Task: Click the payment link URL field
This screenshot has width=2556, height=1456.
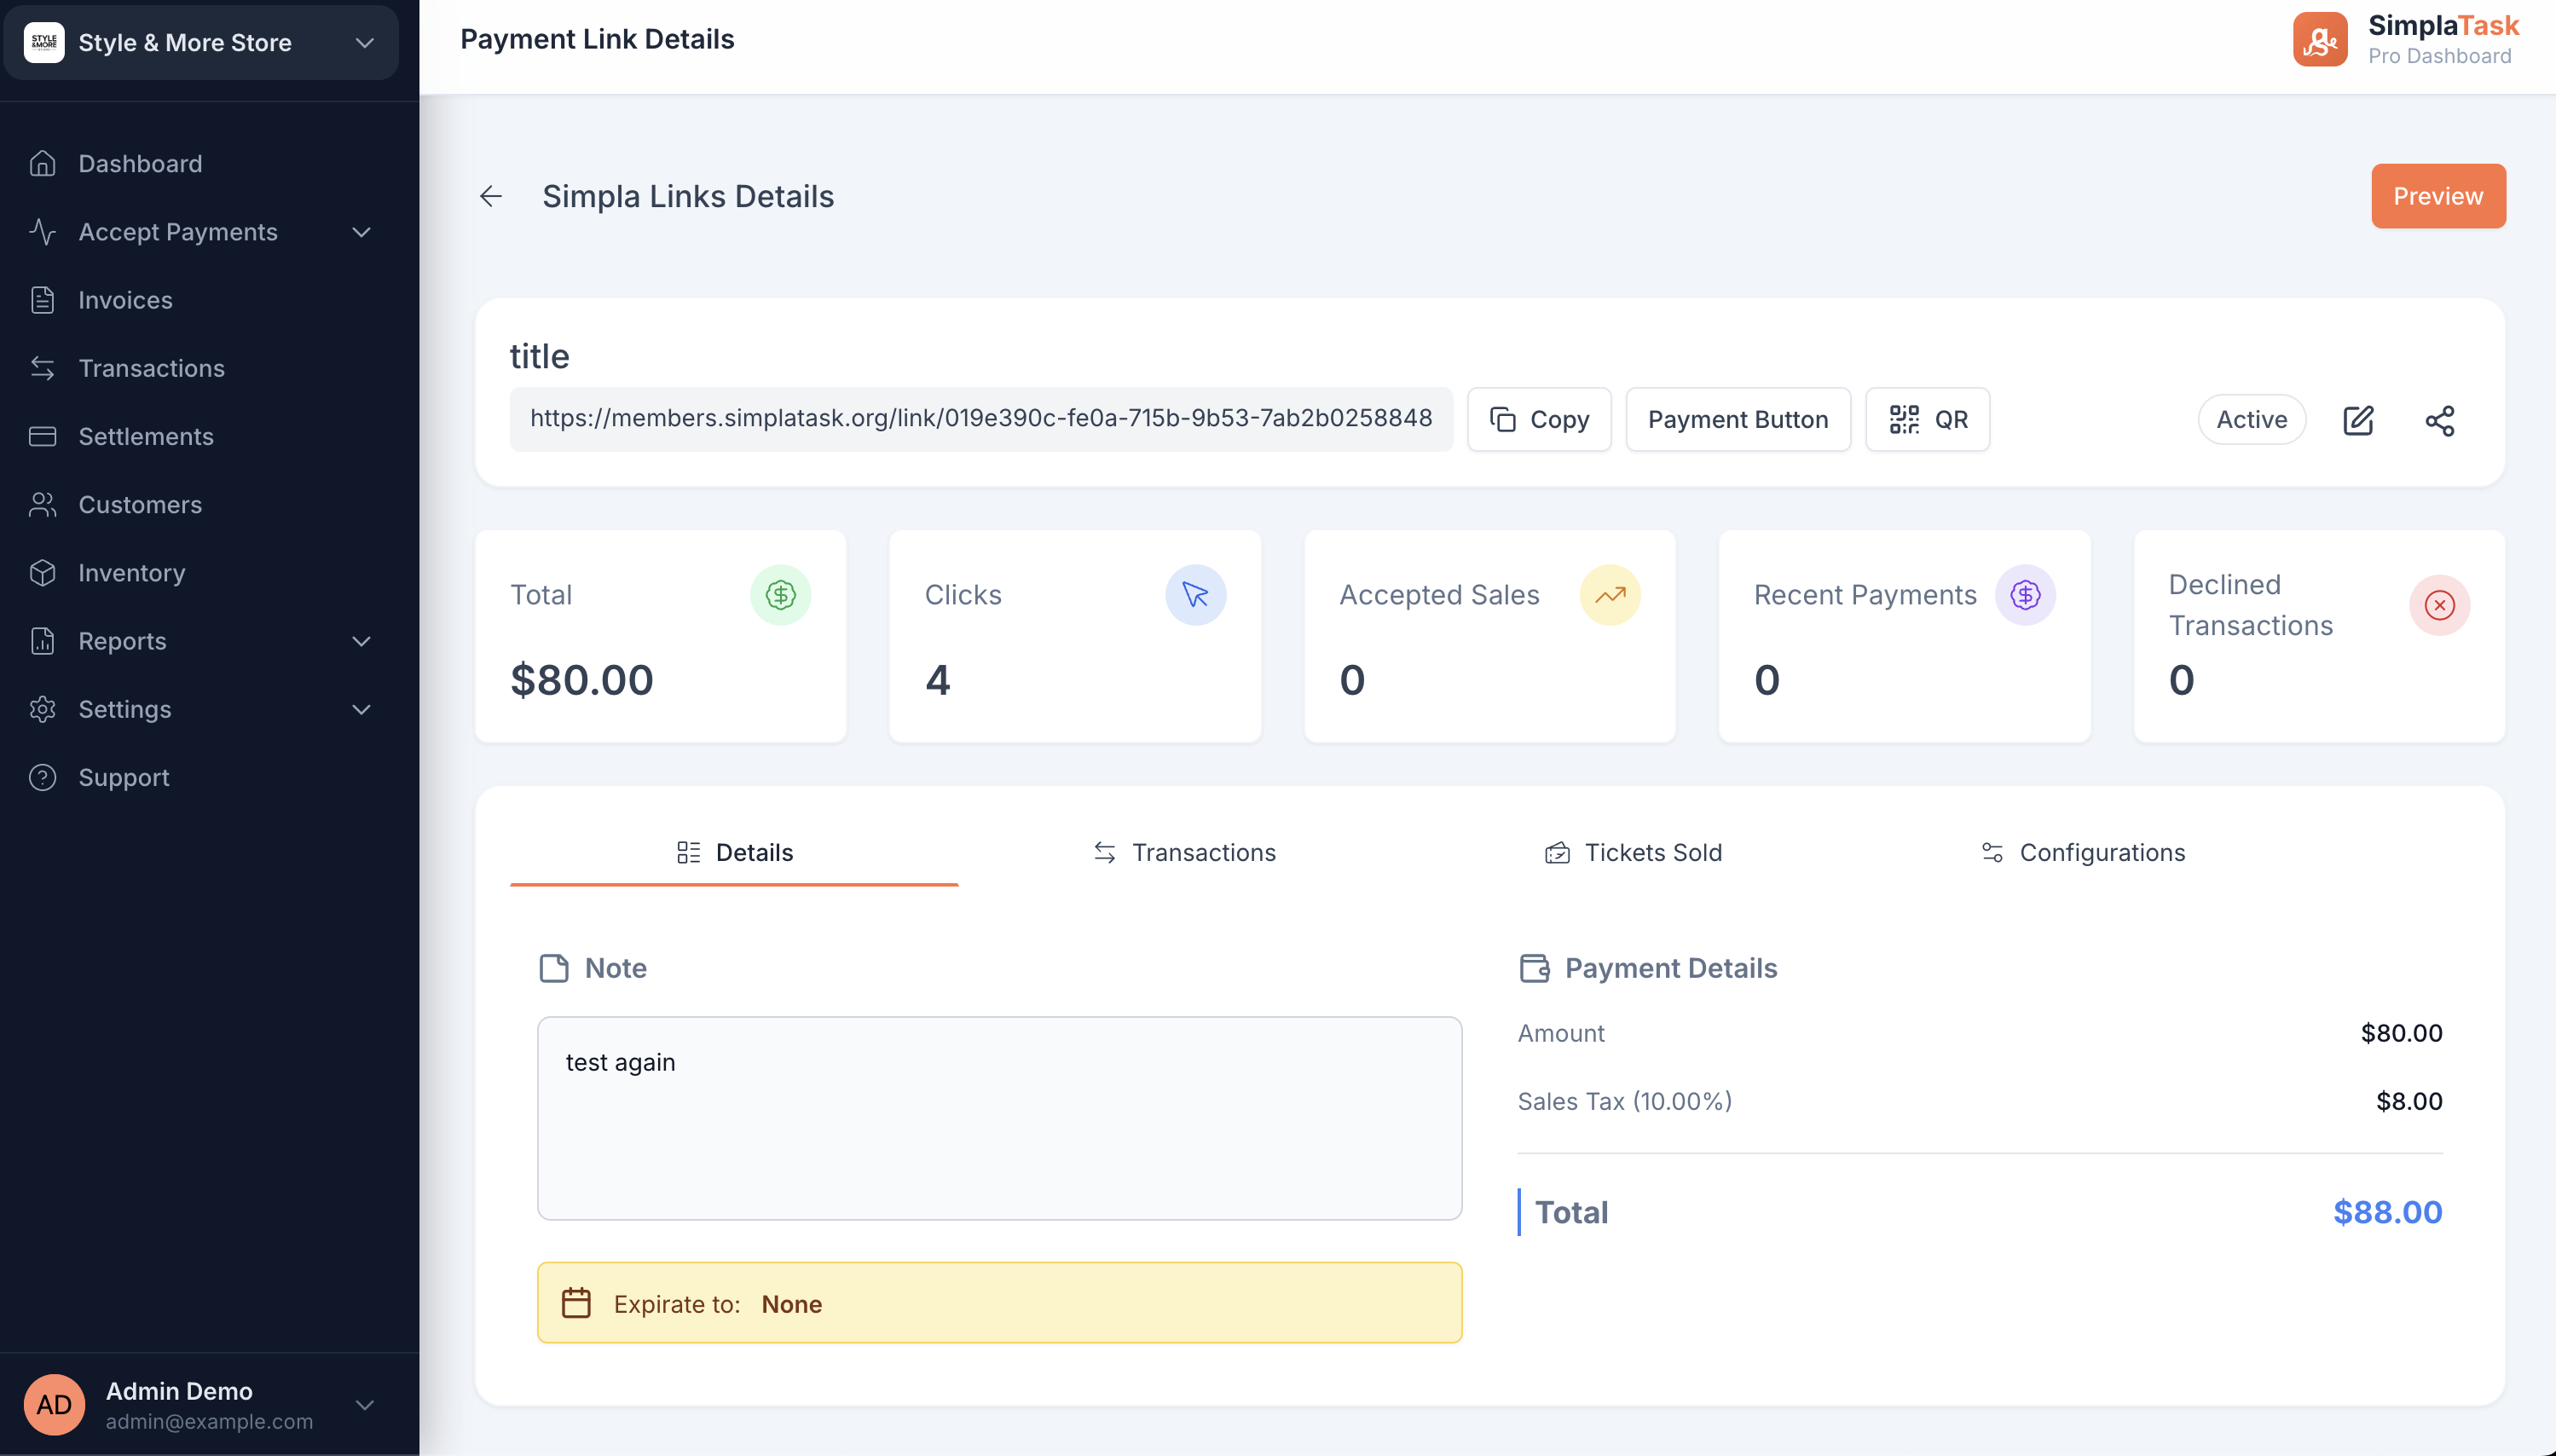Action: 981,419
